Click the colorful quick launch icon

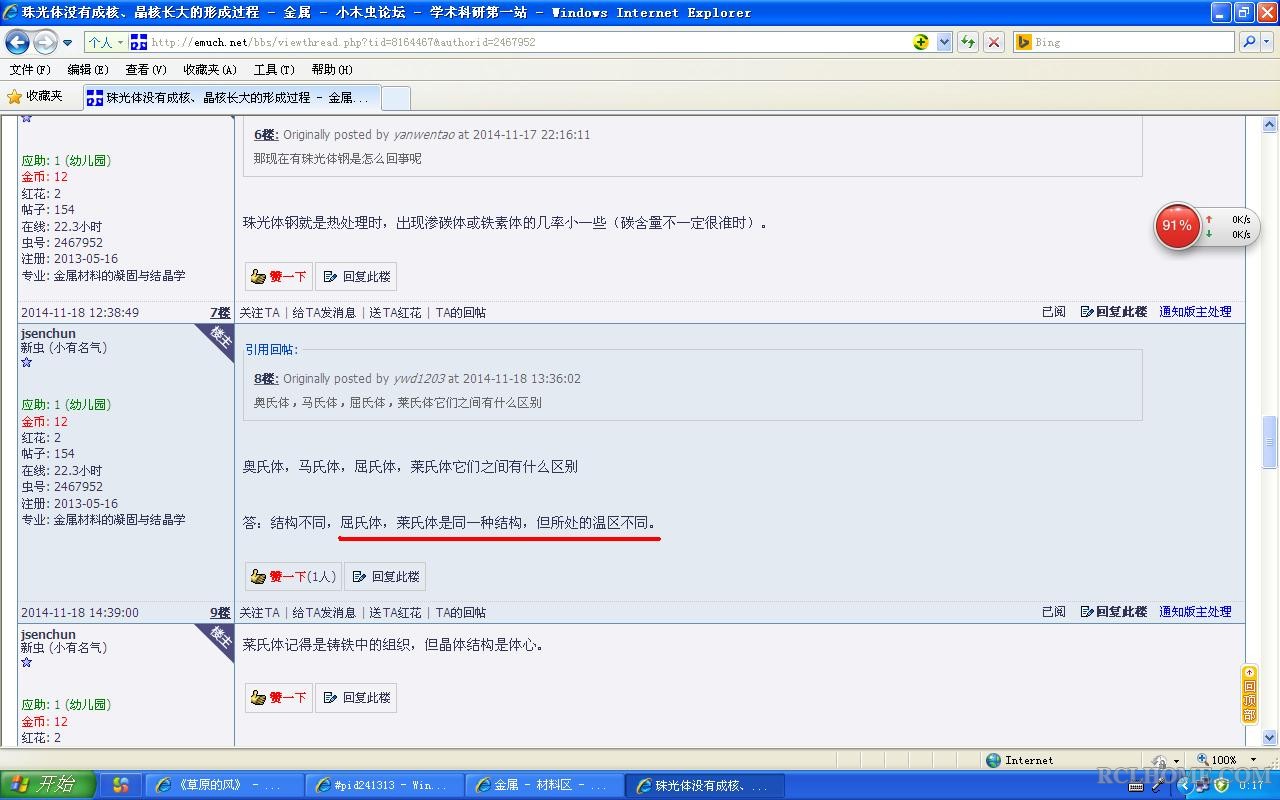coord(121,786)
